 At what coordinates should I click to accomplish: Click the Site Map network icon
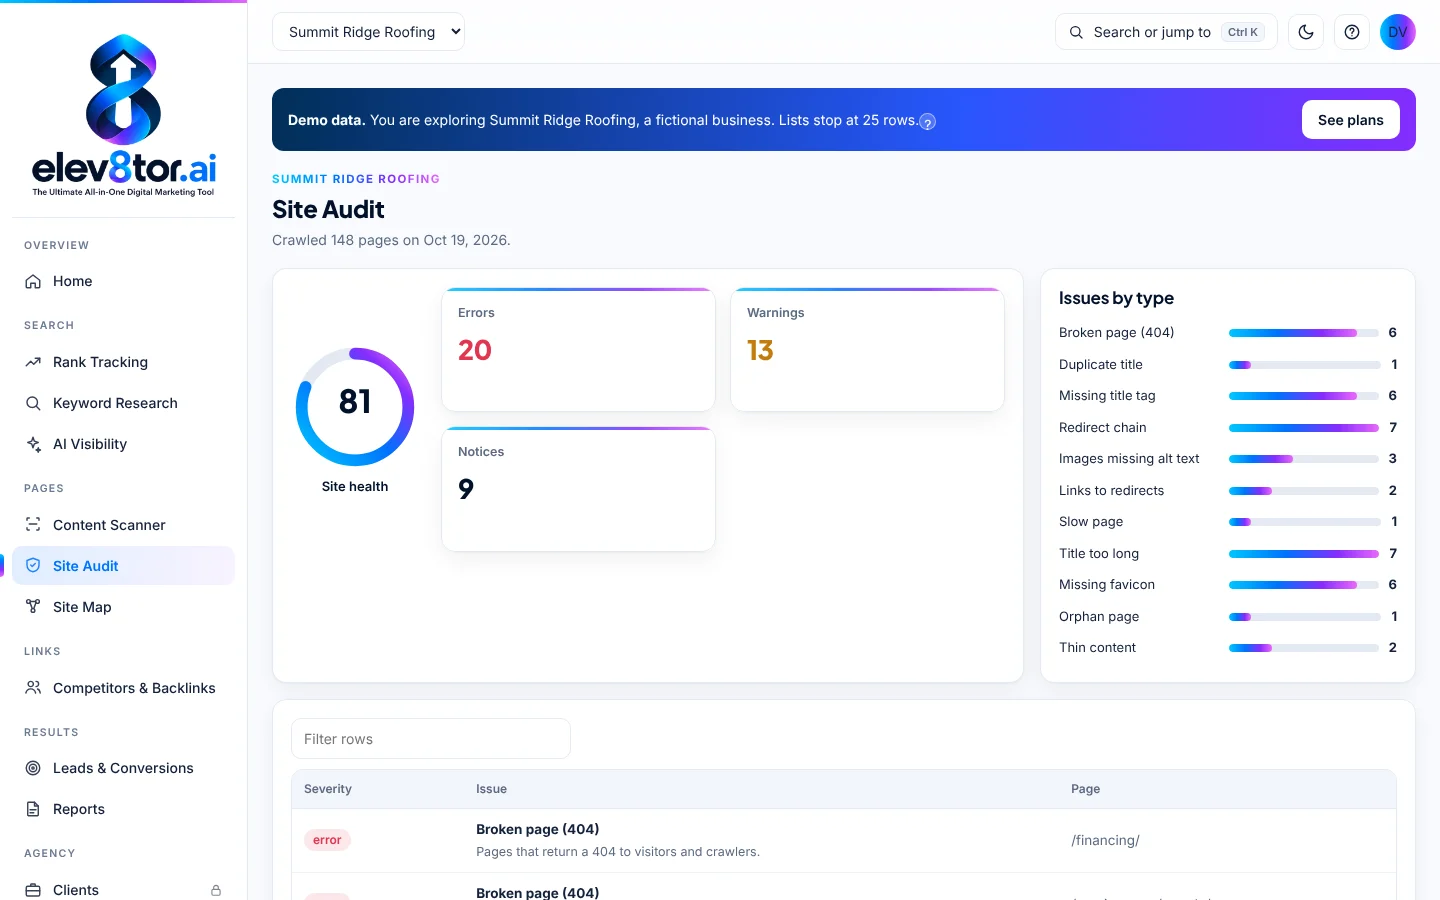(x=33, y=607)
